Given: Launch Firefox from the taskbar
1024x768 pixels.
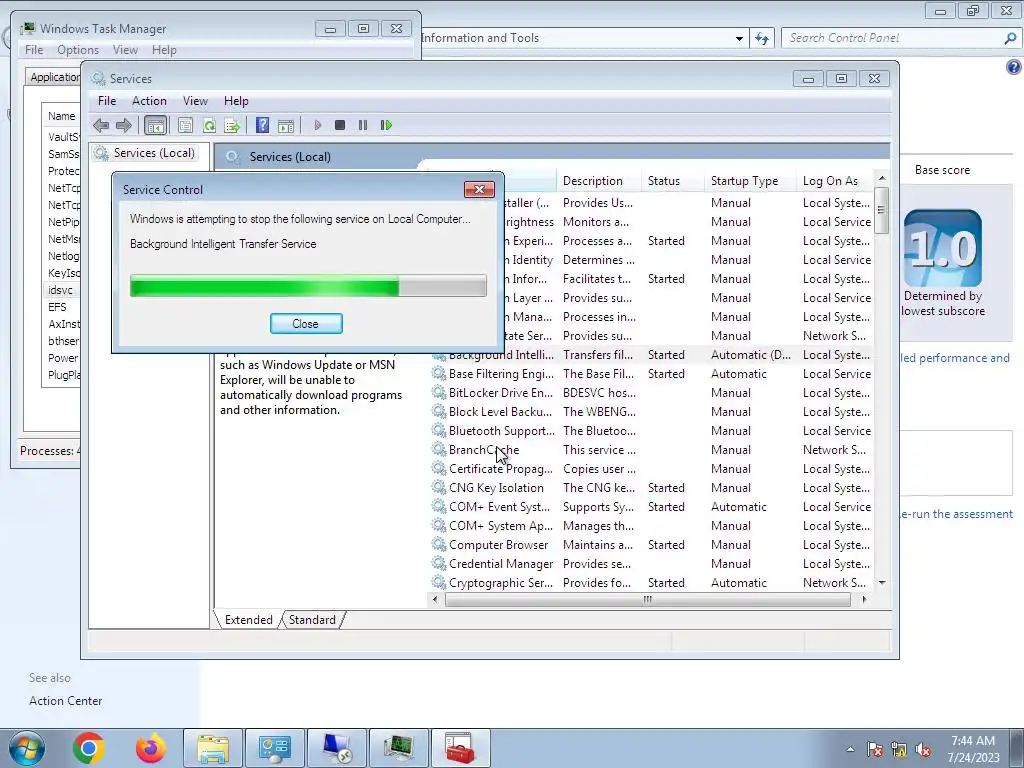Looking at the screenshot, I should [x=151, y=748].
